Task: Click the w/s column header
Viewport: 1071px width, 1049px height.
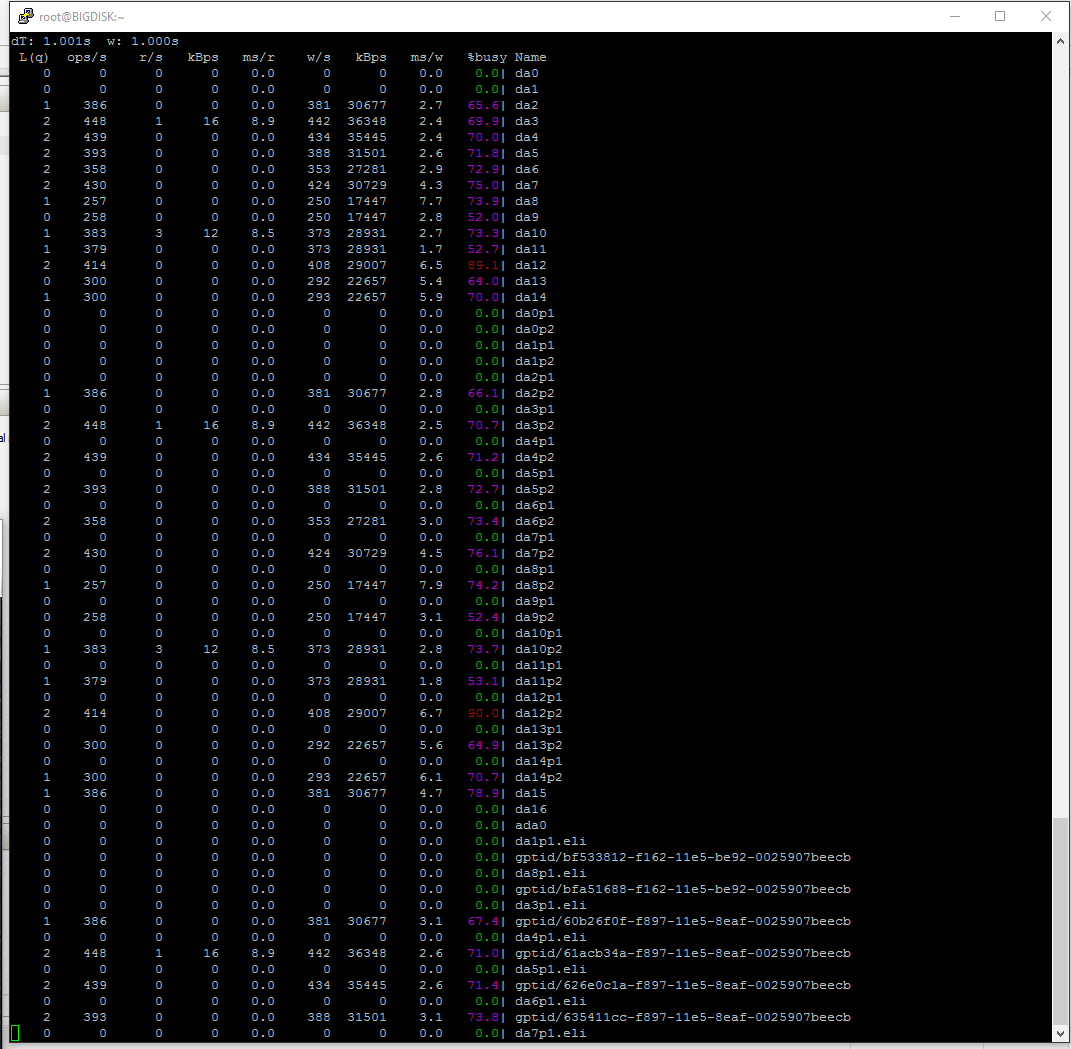Action: click(318, 57)
